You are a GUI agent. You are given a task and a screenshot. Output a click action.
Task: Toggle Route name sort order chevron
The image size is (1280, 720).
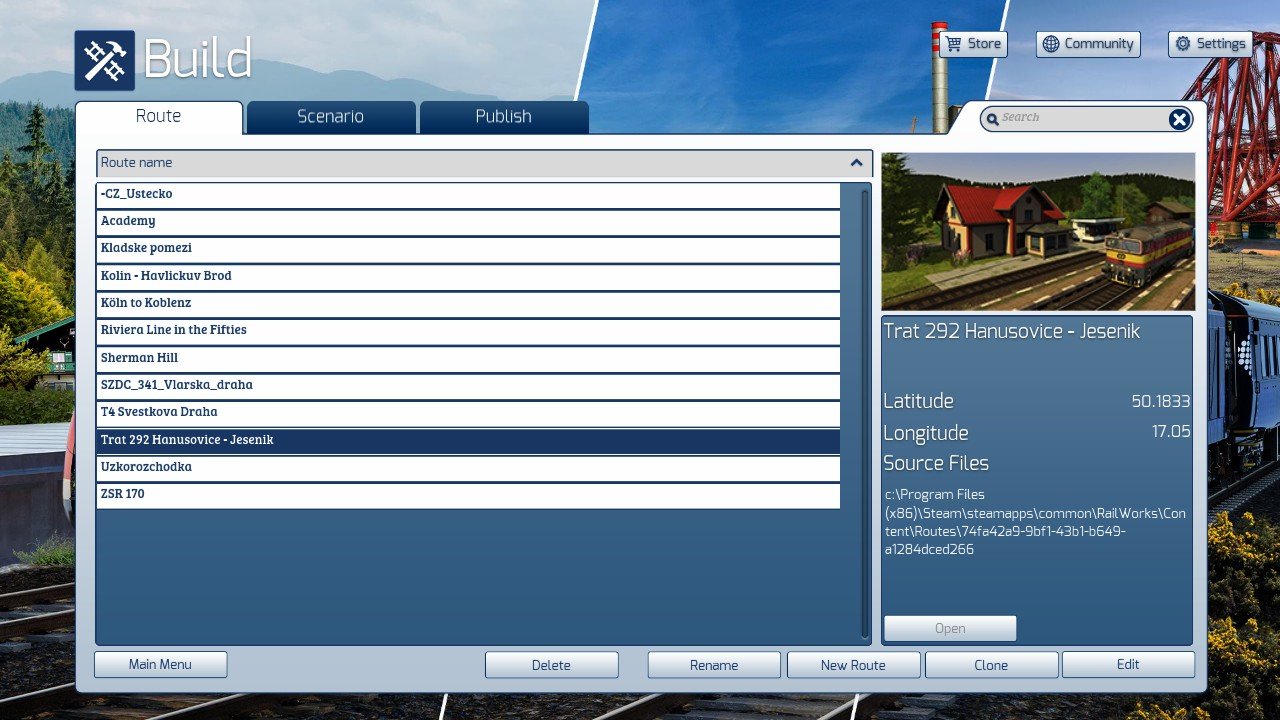pos(856,163)
